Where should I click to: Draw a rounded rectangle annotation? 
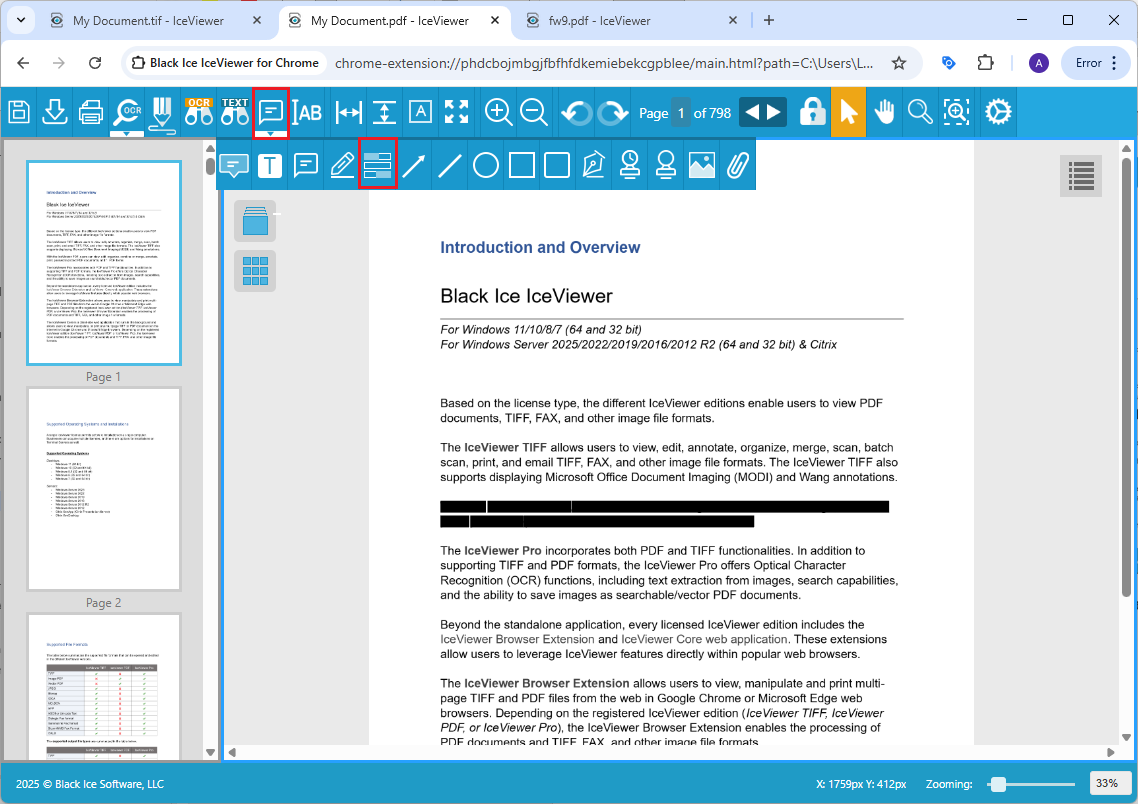pos(557,165)
